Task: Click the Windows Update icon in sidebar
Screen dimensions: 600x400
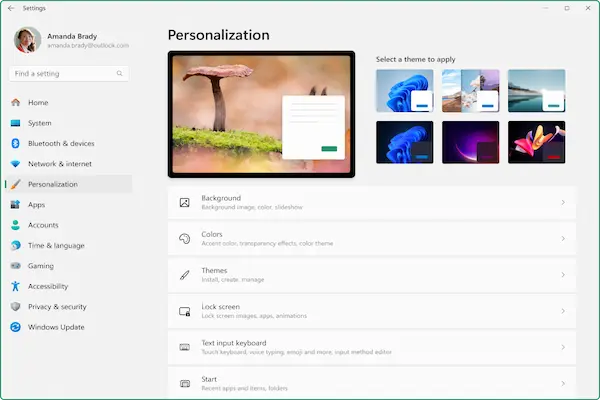Action: pyautogui.click(x=15, y=327)
